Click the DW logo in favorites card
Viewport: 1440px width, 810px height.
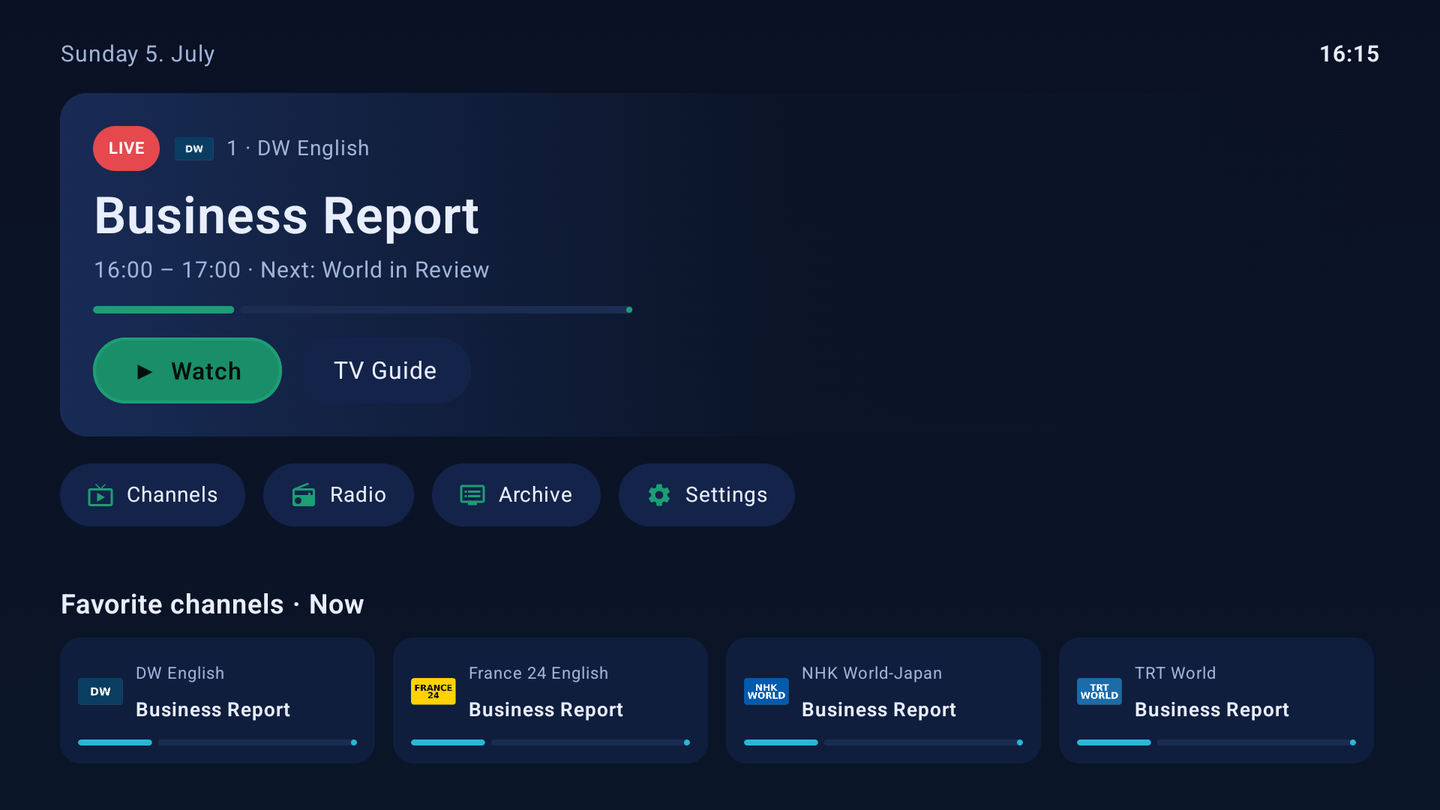click(101, 691)
